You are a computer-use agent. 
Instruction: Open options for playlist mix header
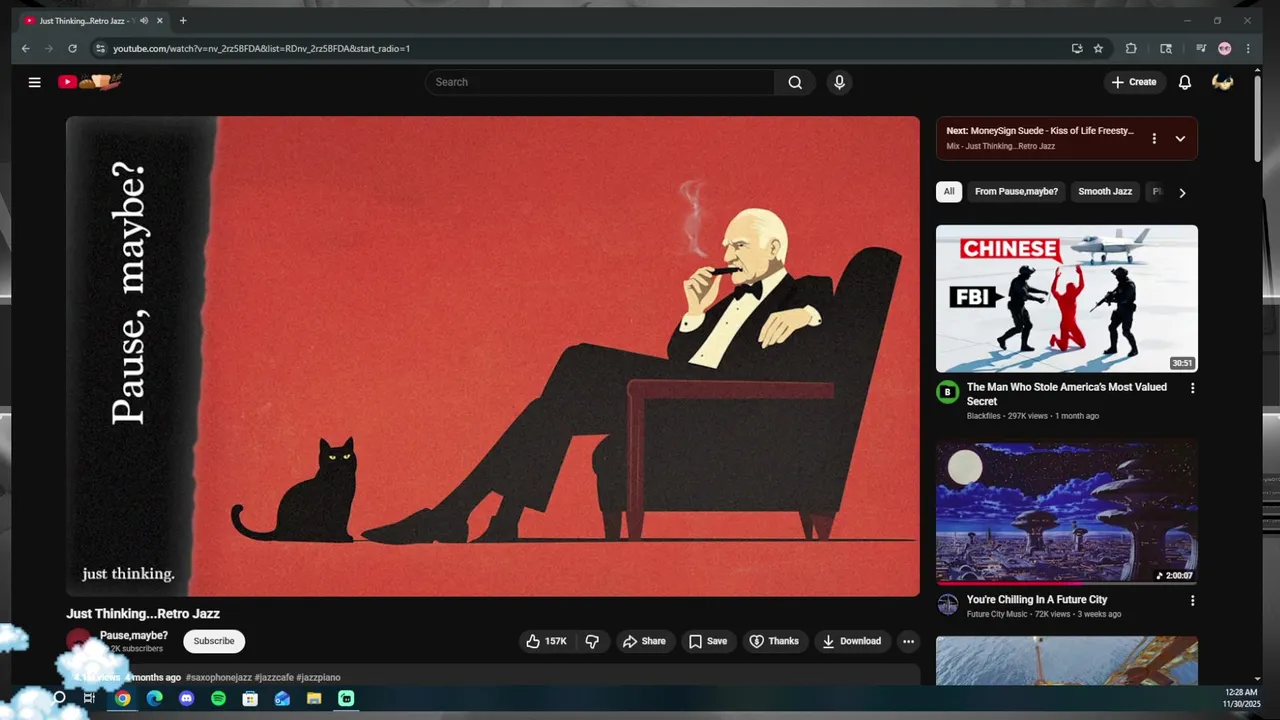pos(1154,139)
